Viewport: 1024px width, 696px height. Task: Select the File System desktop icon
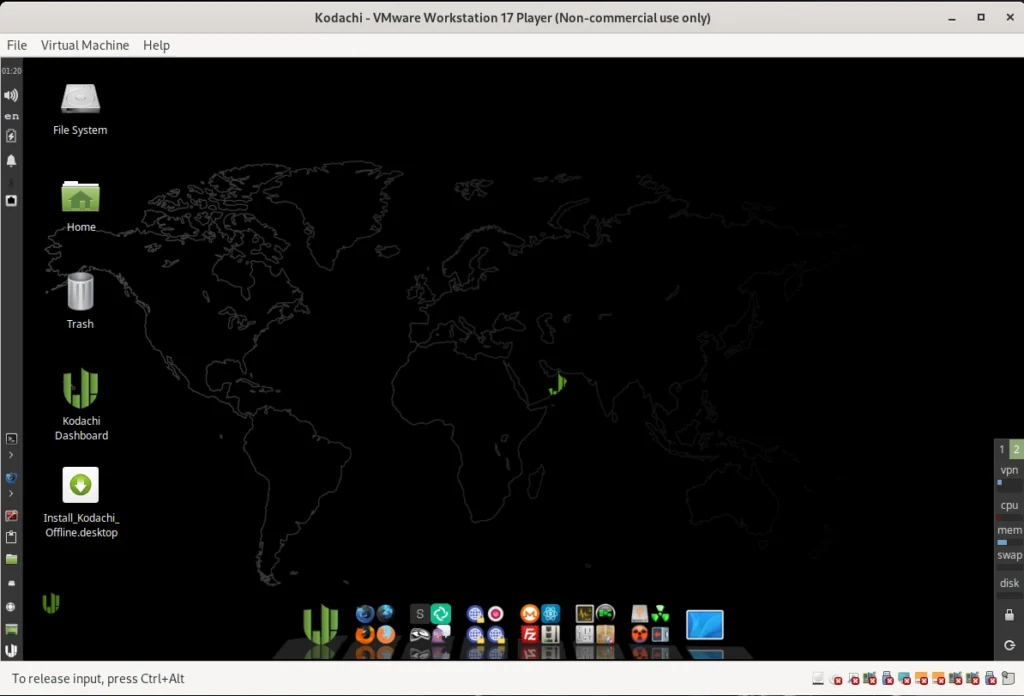pos(80,109)
